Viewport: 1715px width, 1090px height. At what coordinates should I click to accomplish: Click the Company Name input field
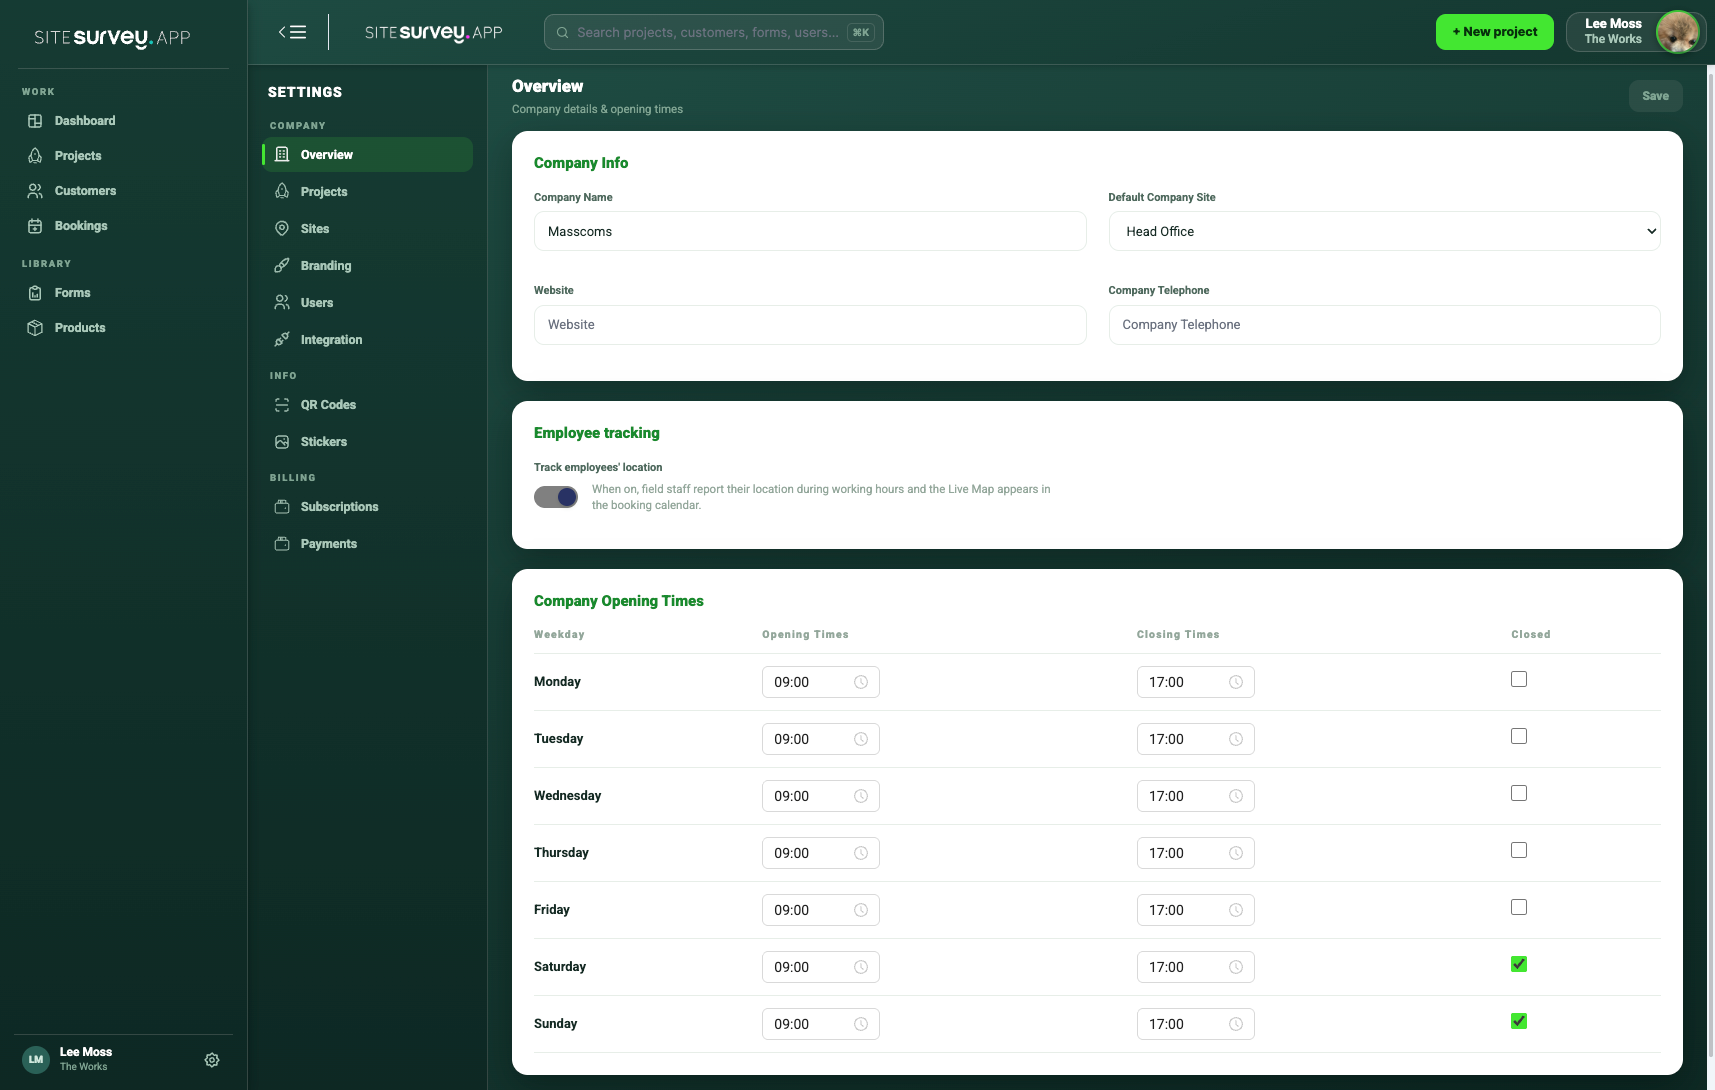click(810, 231)
